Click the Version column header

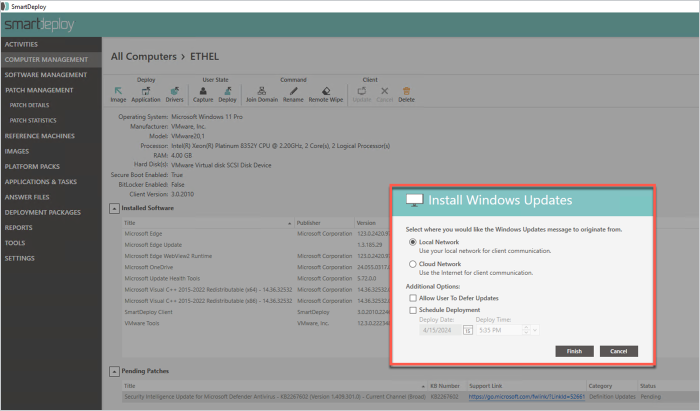coord(372,223)
